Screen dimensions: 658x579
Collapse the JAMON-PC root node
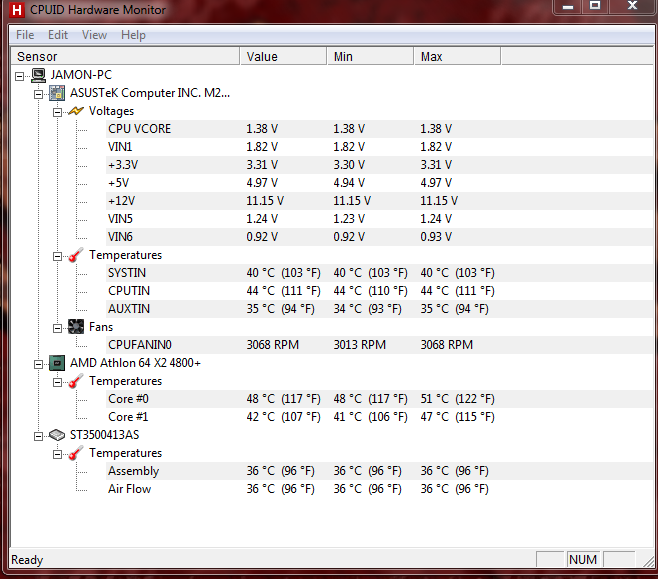(x=19, y=76)
